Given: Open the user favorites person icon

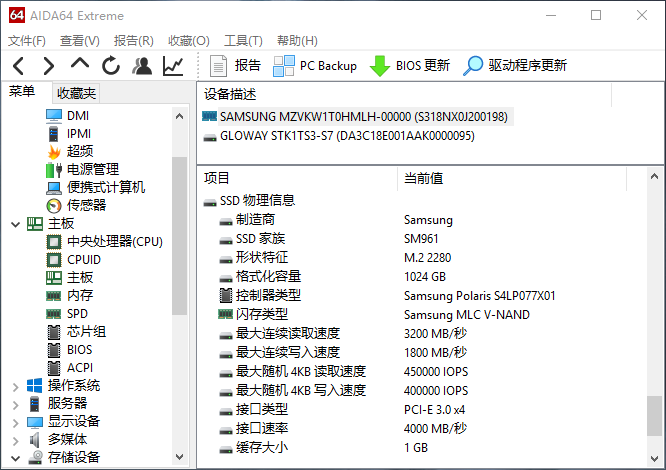Looking at the screenshot, I should (142, 66).
